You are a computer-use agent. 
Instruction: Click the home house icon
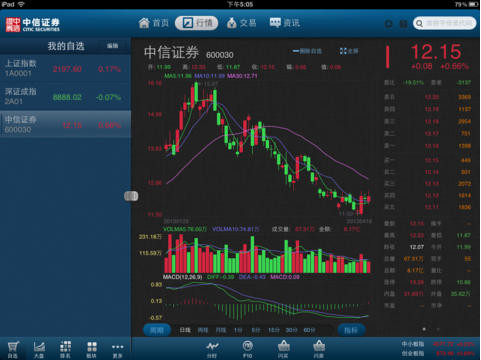pos(144,23)
